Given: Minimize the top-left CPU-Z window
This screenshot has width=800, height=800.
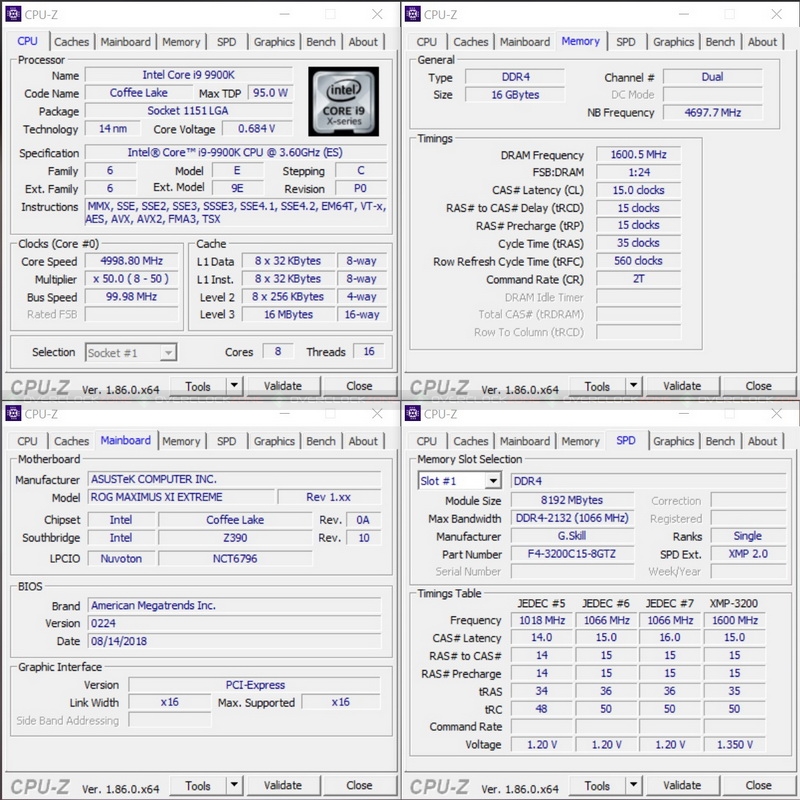Looking at the screenshot, I should click(x=285, y=14).
